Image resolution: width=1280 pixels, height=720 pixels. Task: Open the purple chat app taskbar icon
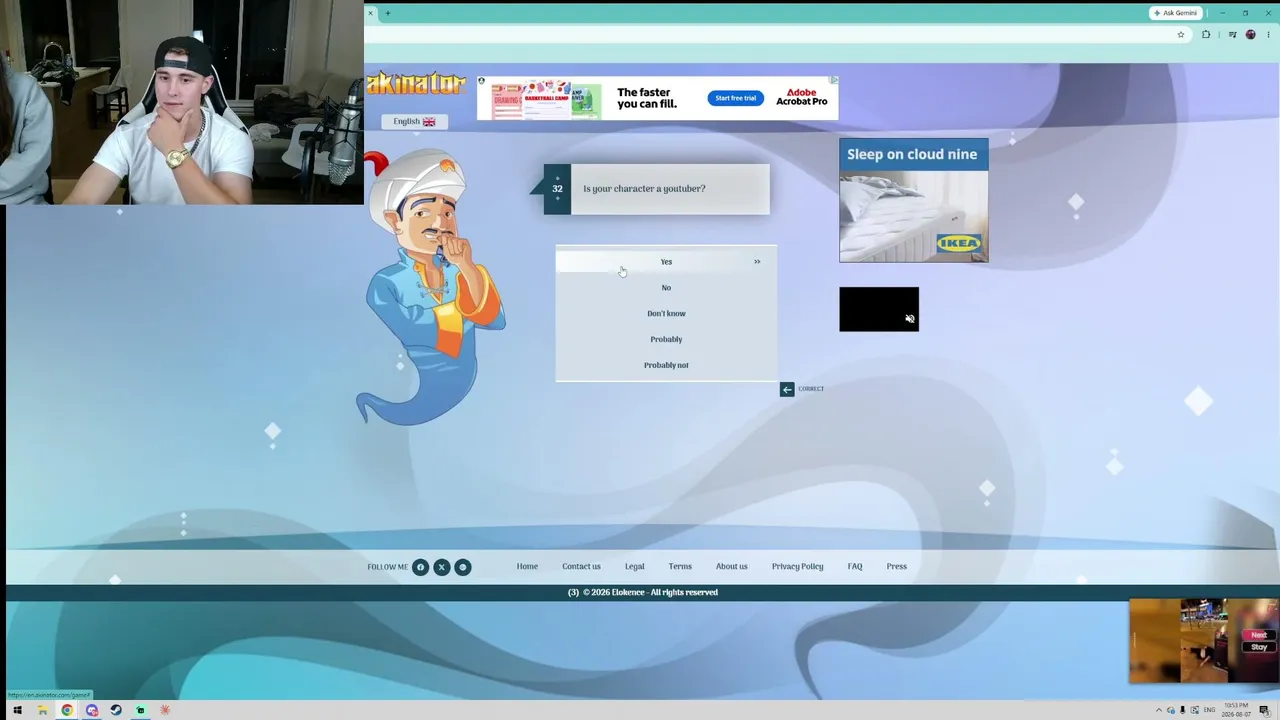(x=92, y=711)
